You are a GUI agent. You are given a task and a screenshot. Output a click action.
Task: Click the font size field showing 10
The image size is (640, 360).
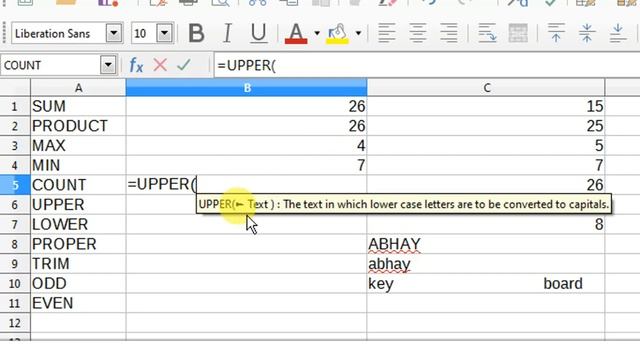tap(144, 33)
